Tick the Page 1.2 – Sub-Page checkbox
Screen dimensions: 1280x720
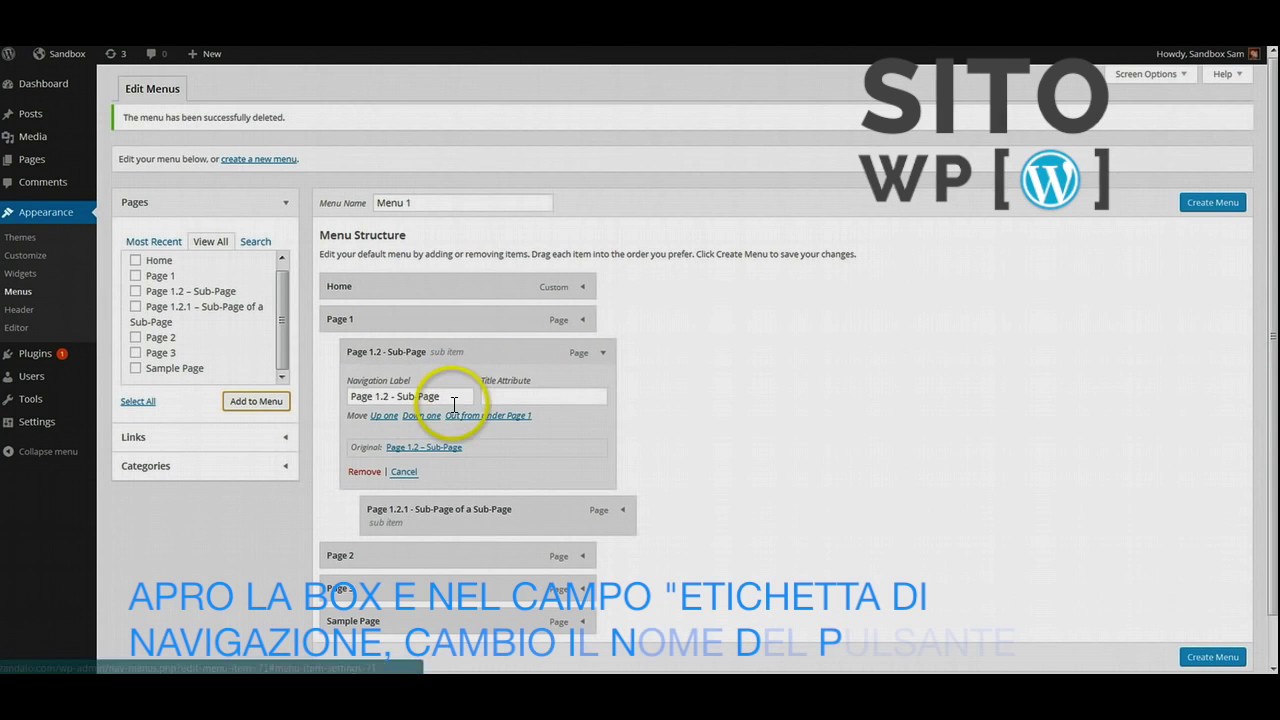point(135,291)
